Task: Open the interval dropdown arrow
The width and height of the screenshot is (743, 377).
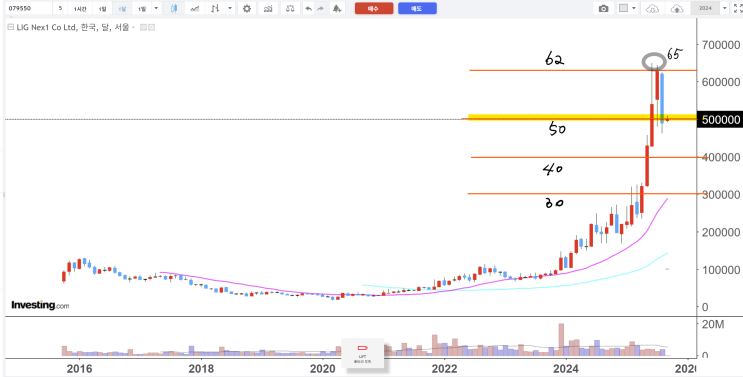Action: 156,9
